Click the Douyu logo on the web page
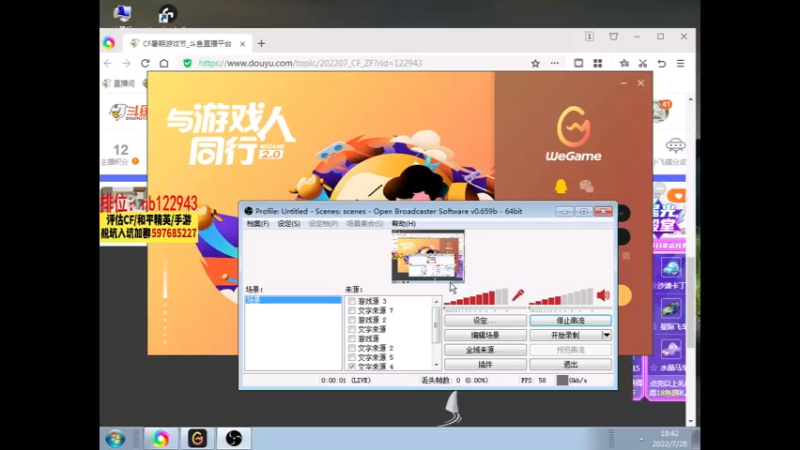 (129, 112)
